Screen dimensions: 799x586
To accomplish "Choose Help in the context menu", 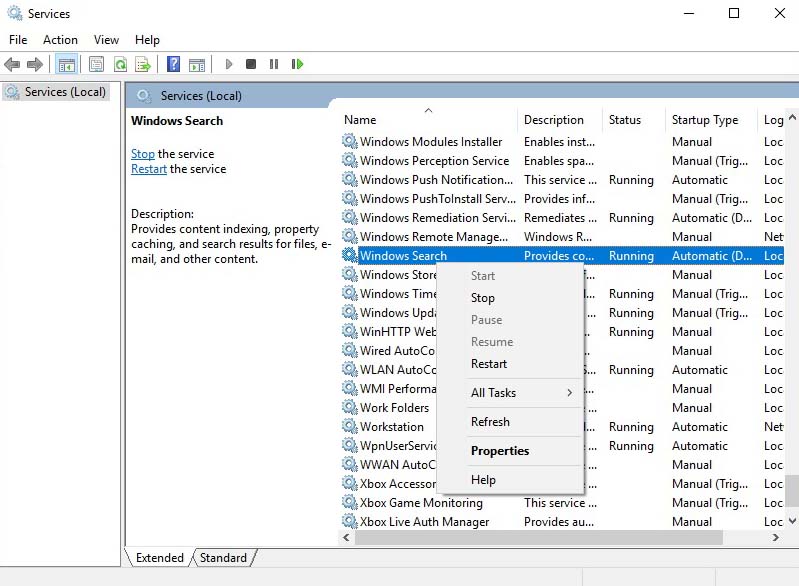I will click(510, 480).
